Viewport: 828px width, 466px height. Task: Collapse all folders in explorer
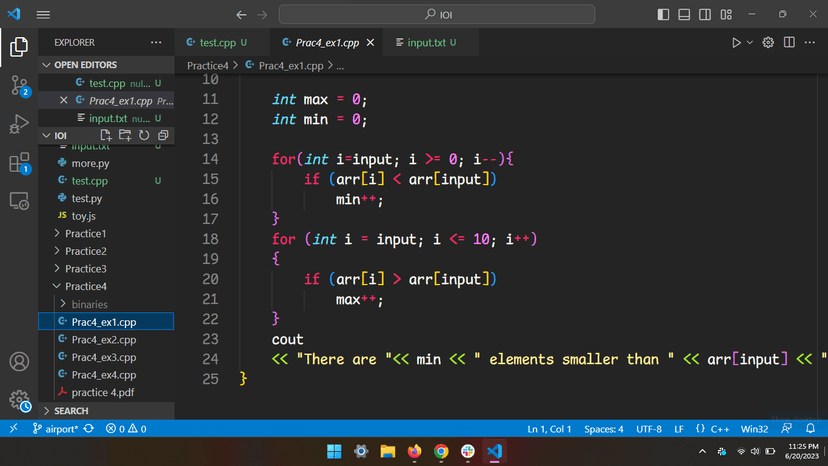[x=163, y=135]
